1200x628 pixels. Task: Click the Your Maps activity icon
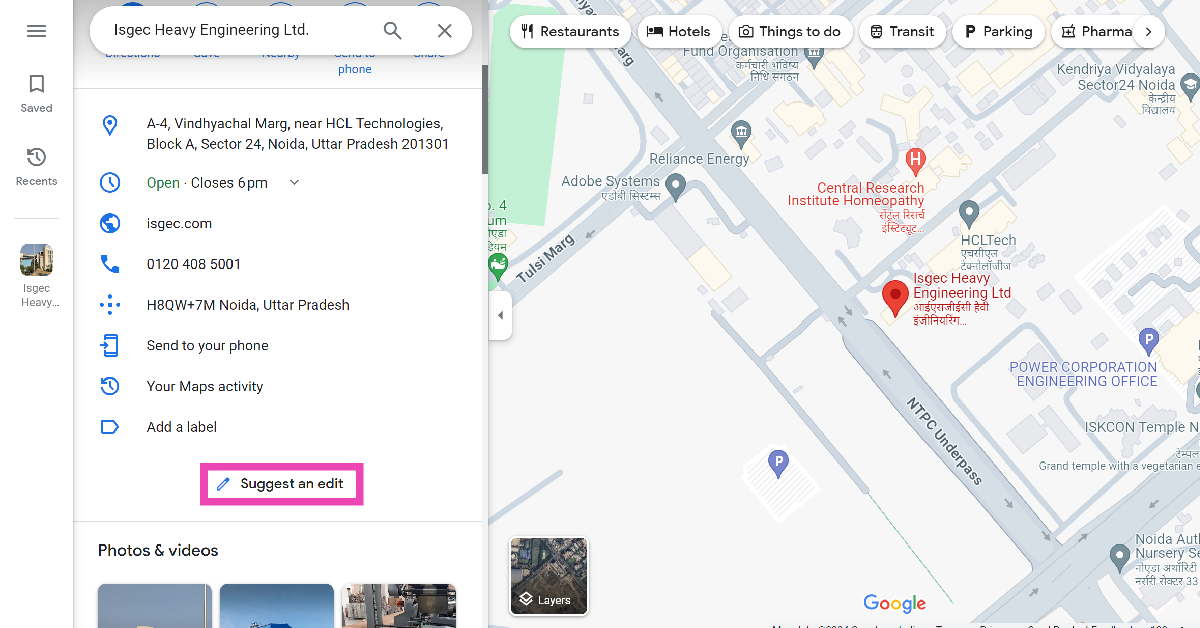(110, 386)
